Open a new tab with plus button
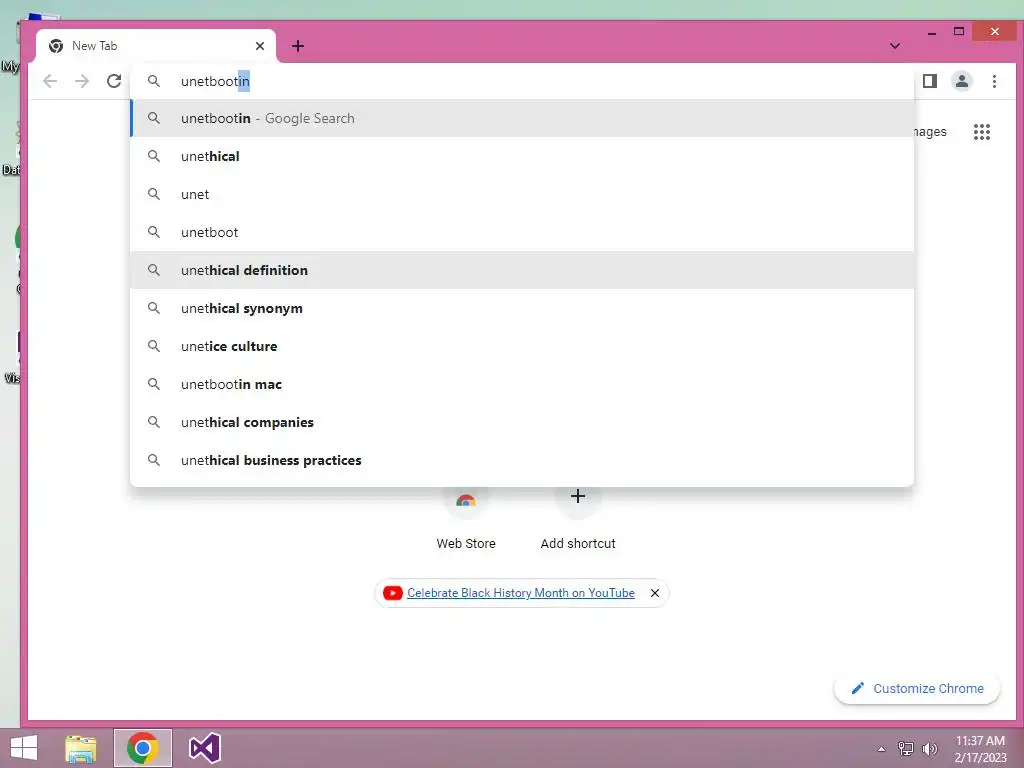 [298, 46]
